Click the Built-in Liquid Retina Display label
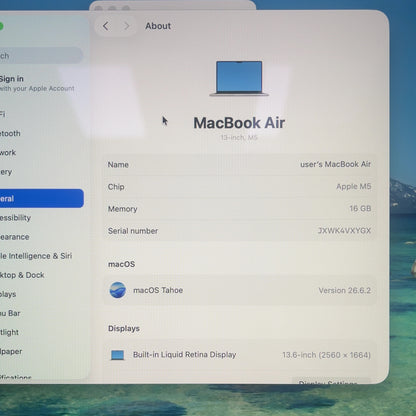This screenshot has width=416, height=416. pyautogui.click(x=184, y=355)
